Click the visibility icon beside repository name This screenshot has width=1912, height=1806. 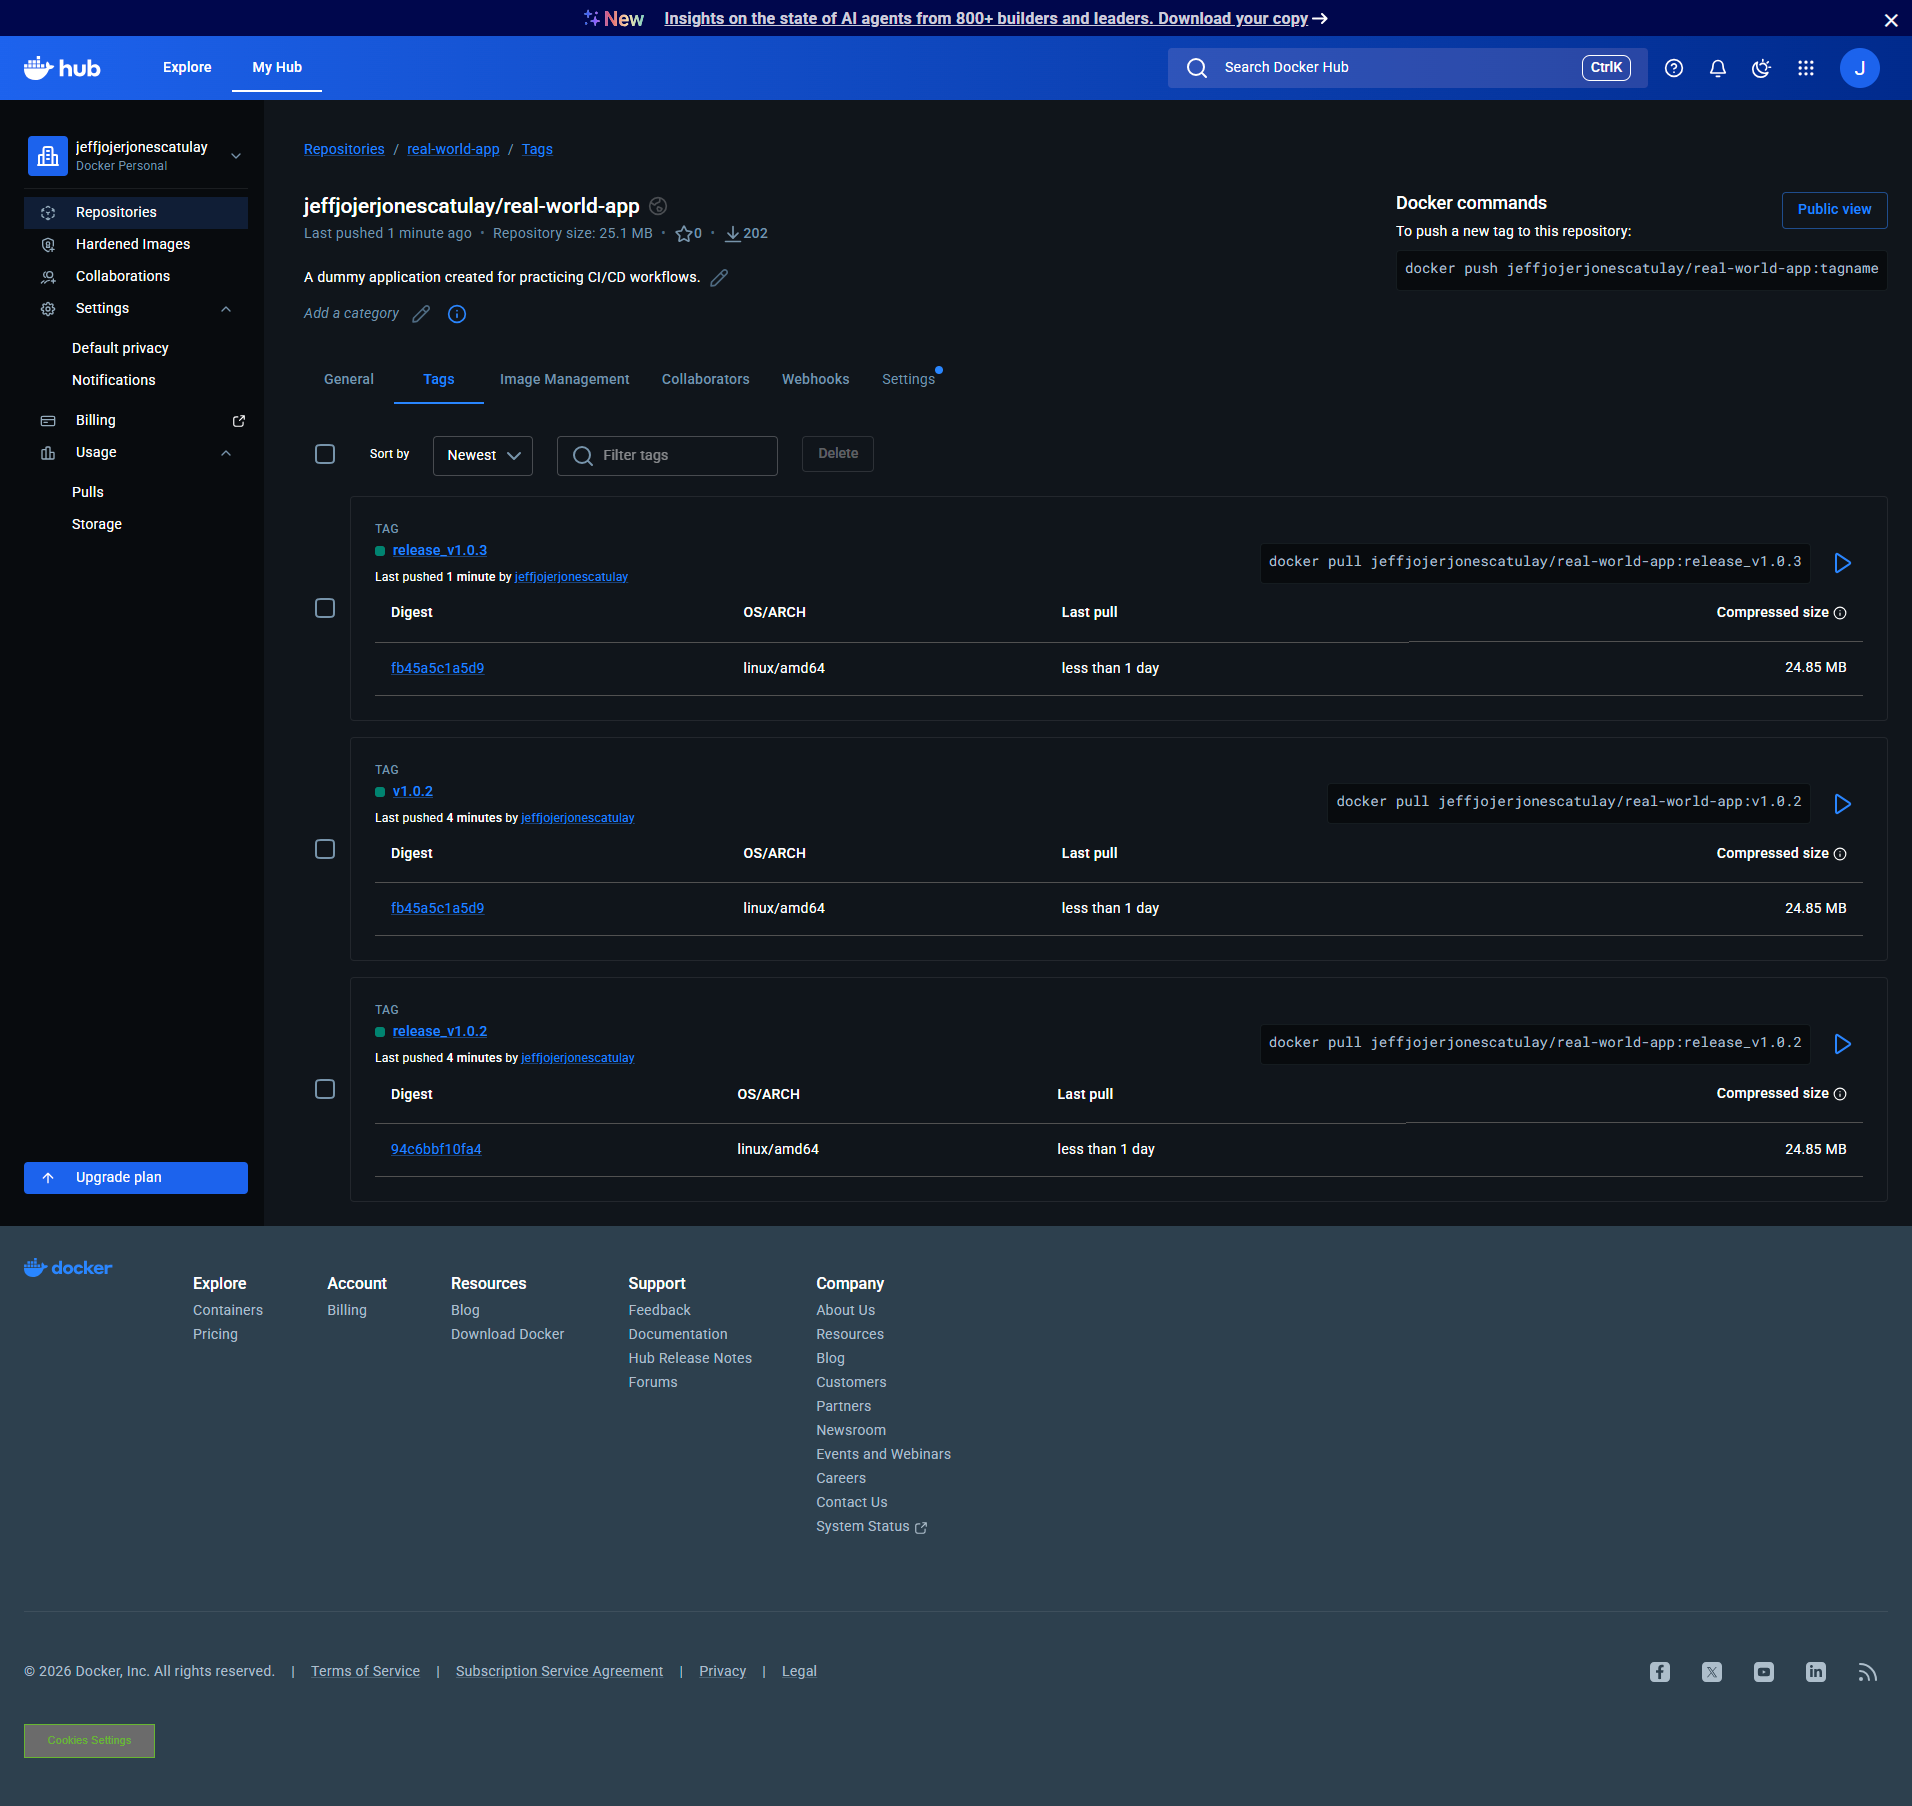click(x=658, y=206)
